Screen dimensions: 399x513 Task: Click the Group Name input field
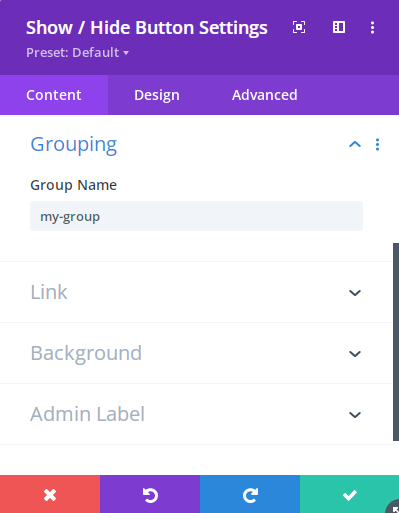[196, 216]
